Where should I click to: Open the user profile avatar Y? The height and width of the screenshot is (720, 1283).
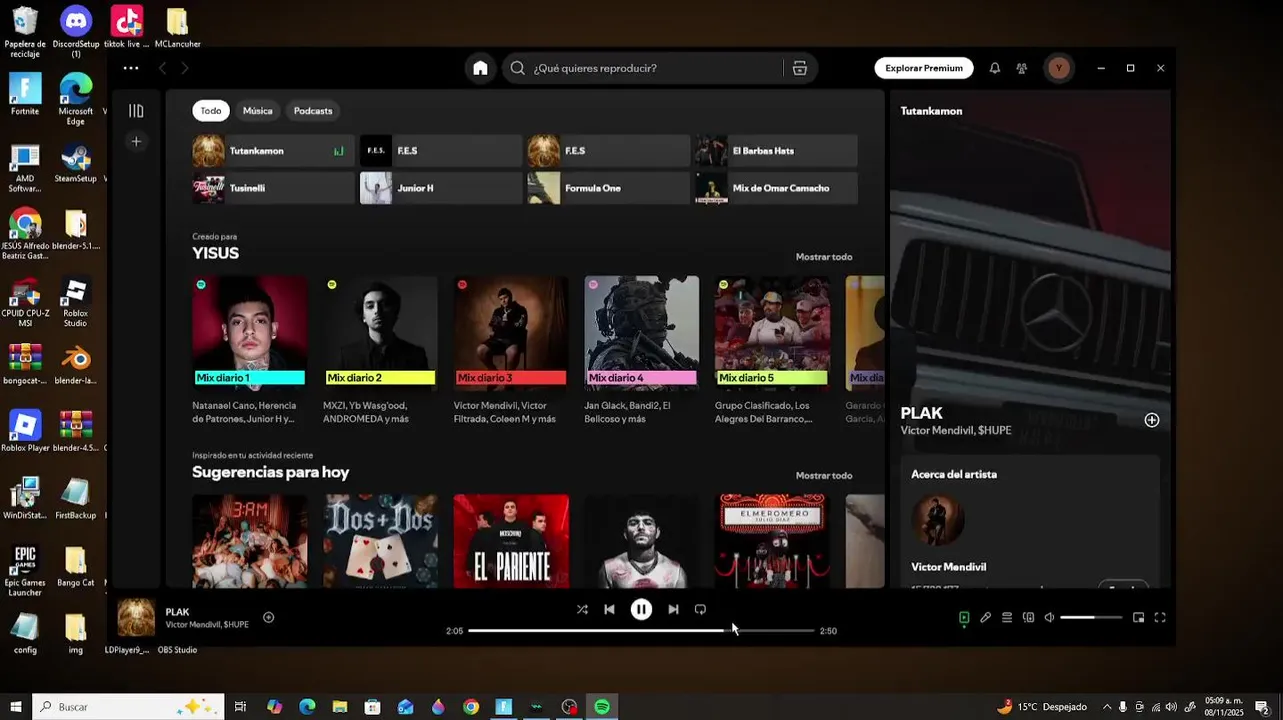(x=1058, y=68)
